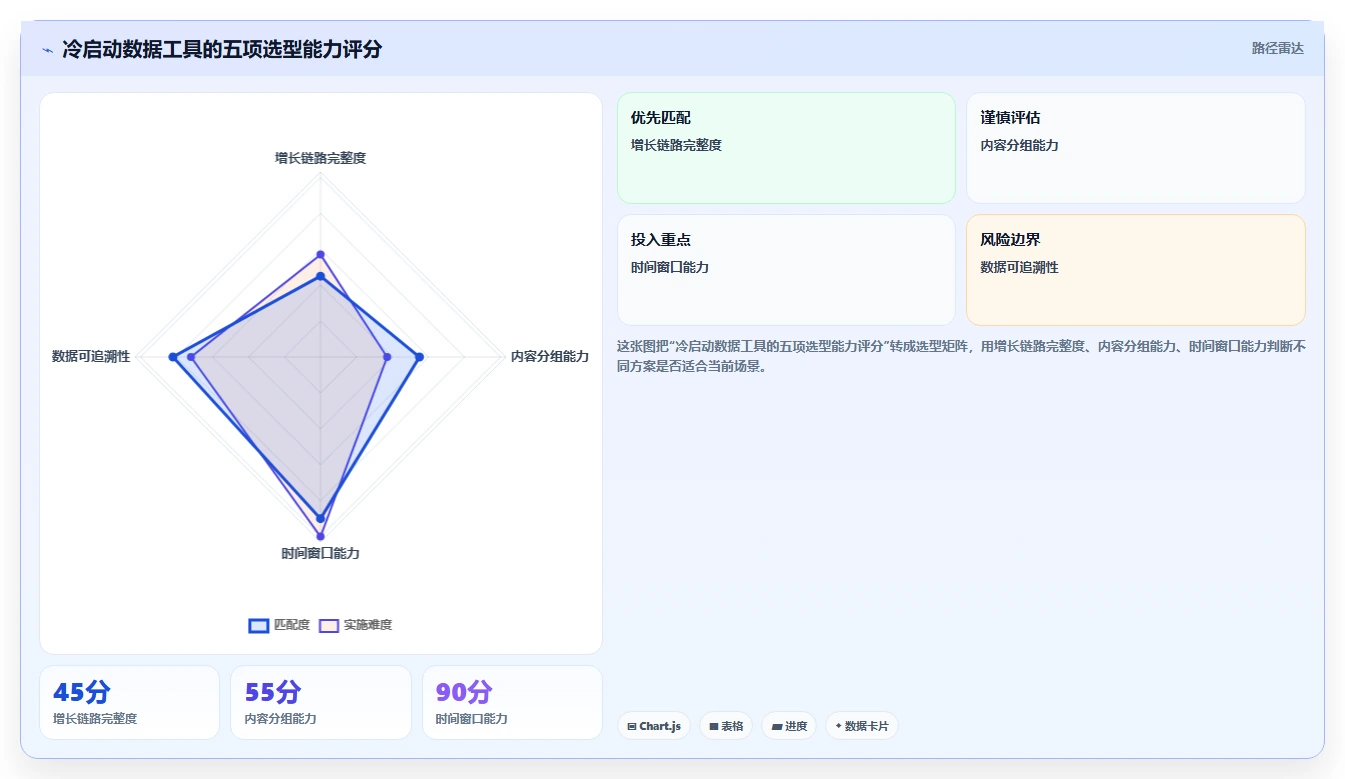Click the 内容分组能力 radar axis label
The height and width of the screenshot is (779, 1345).
click(x=550, y=356)
